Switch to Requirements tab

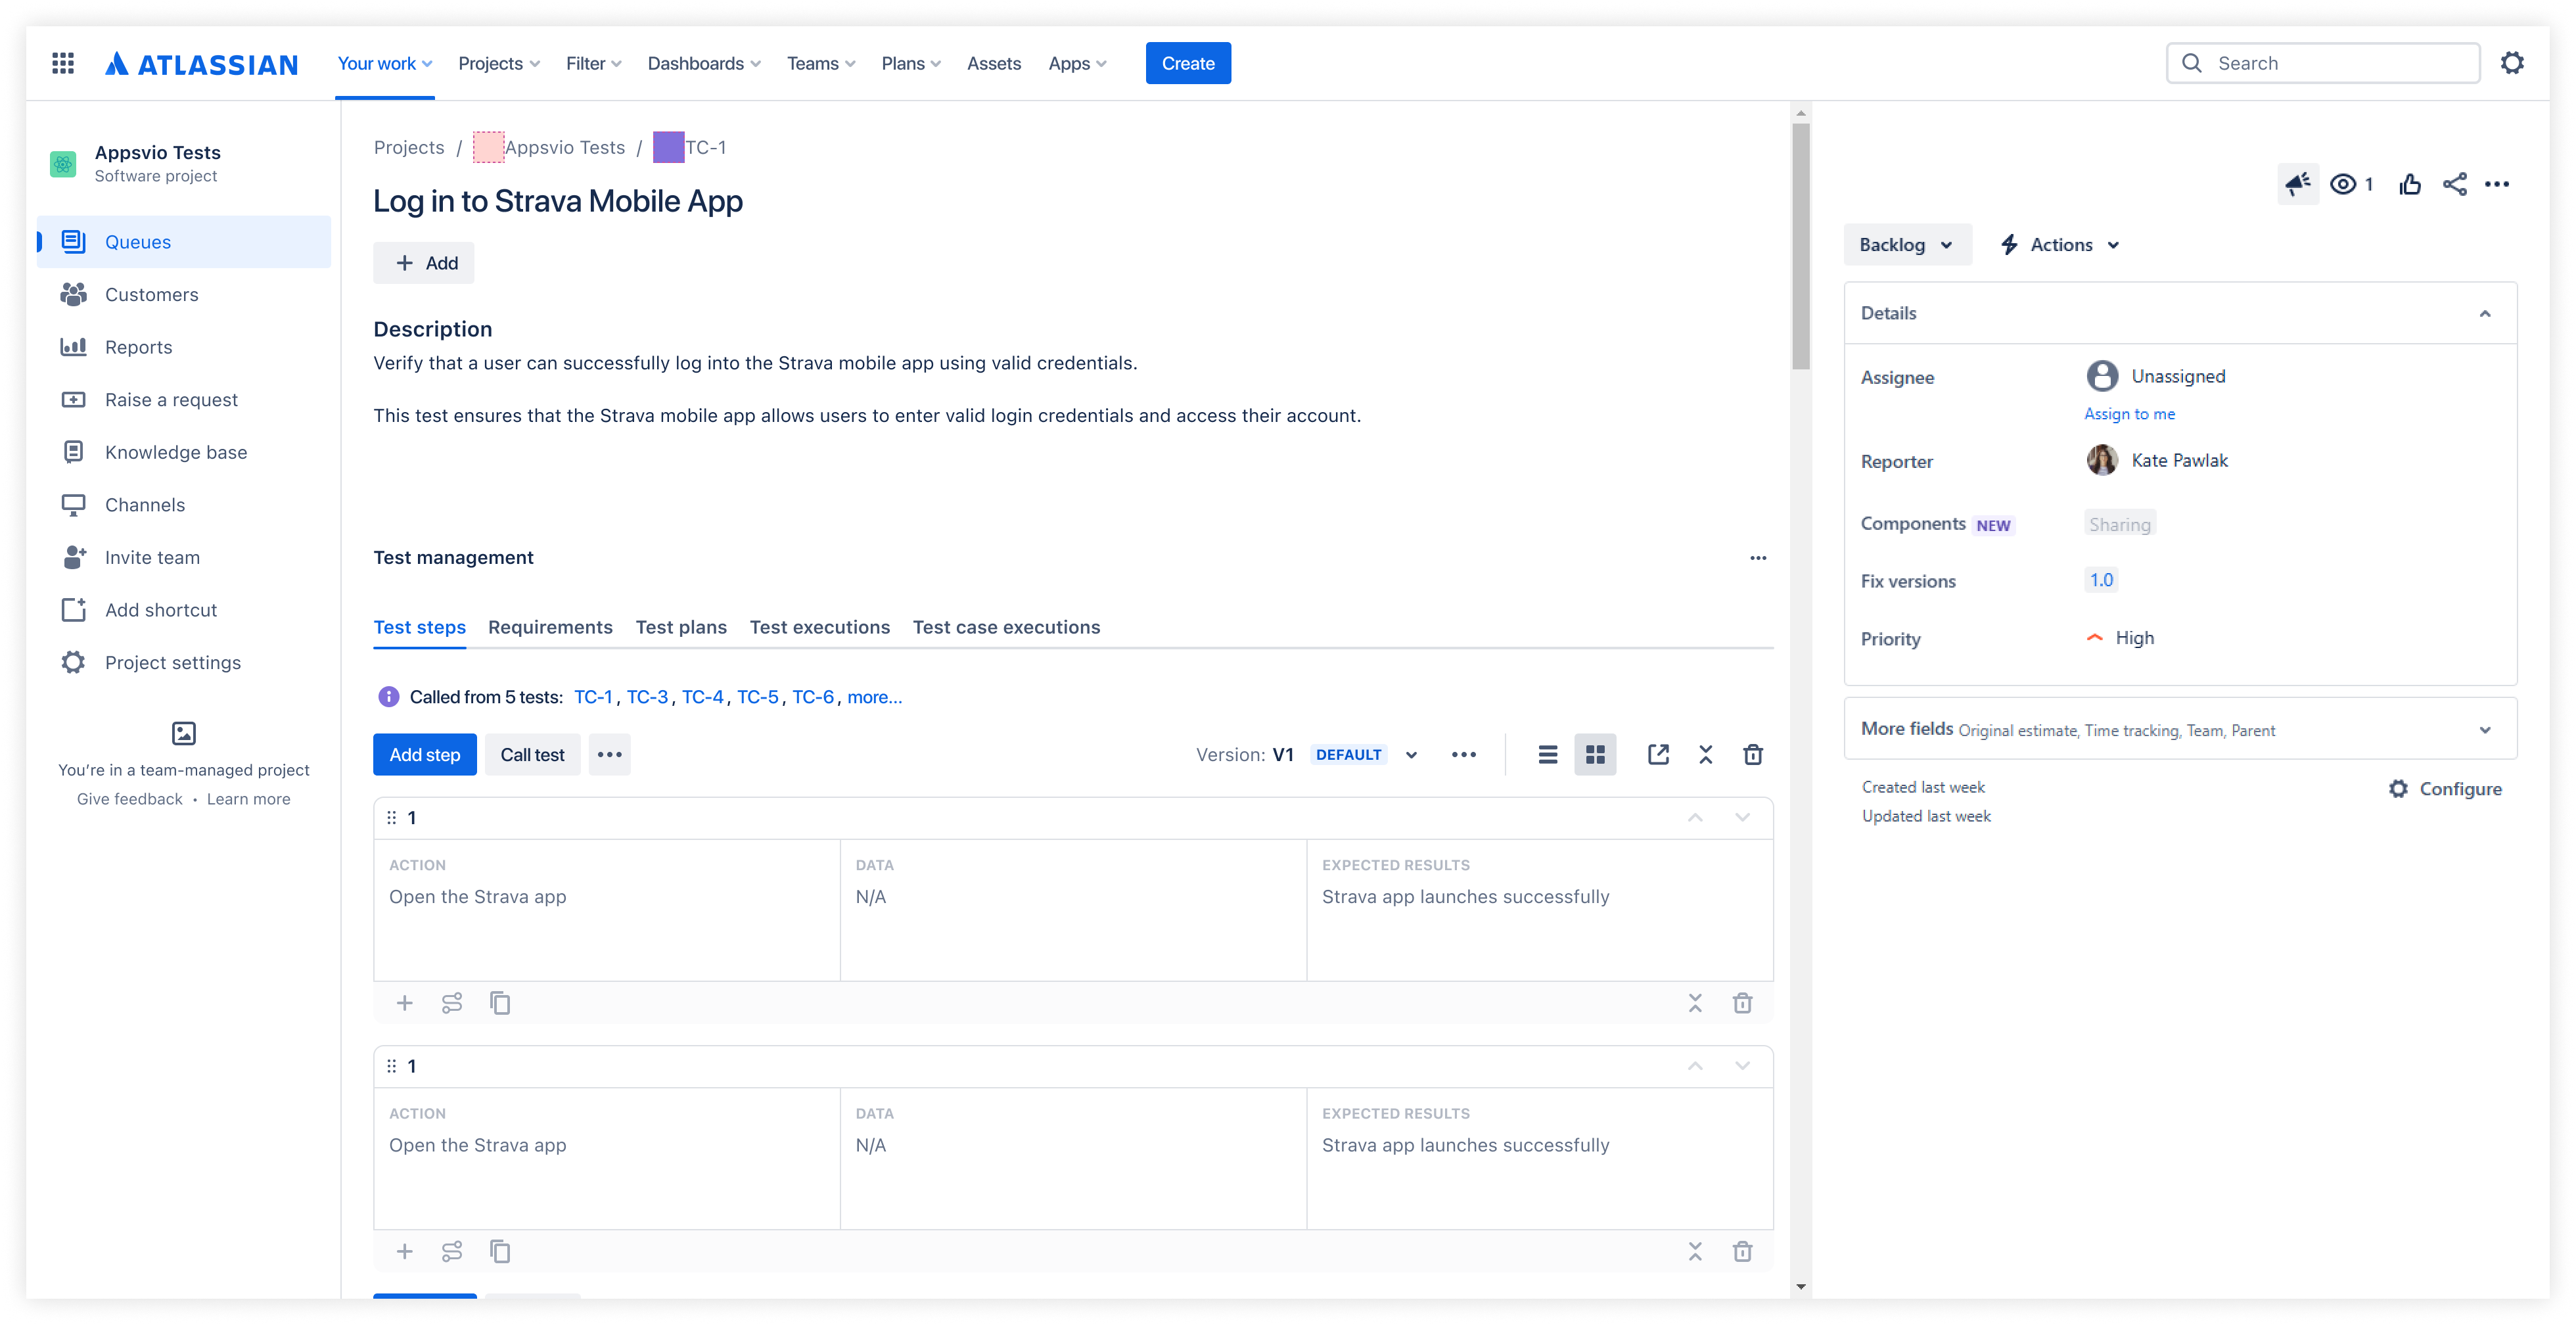550,627
